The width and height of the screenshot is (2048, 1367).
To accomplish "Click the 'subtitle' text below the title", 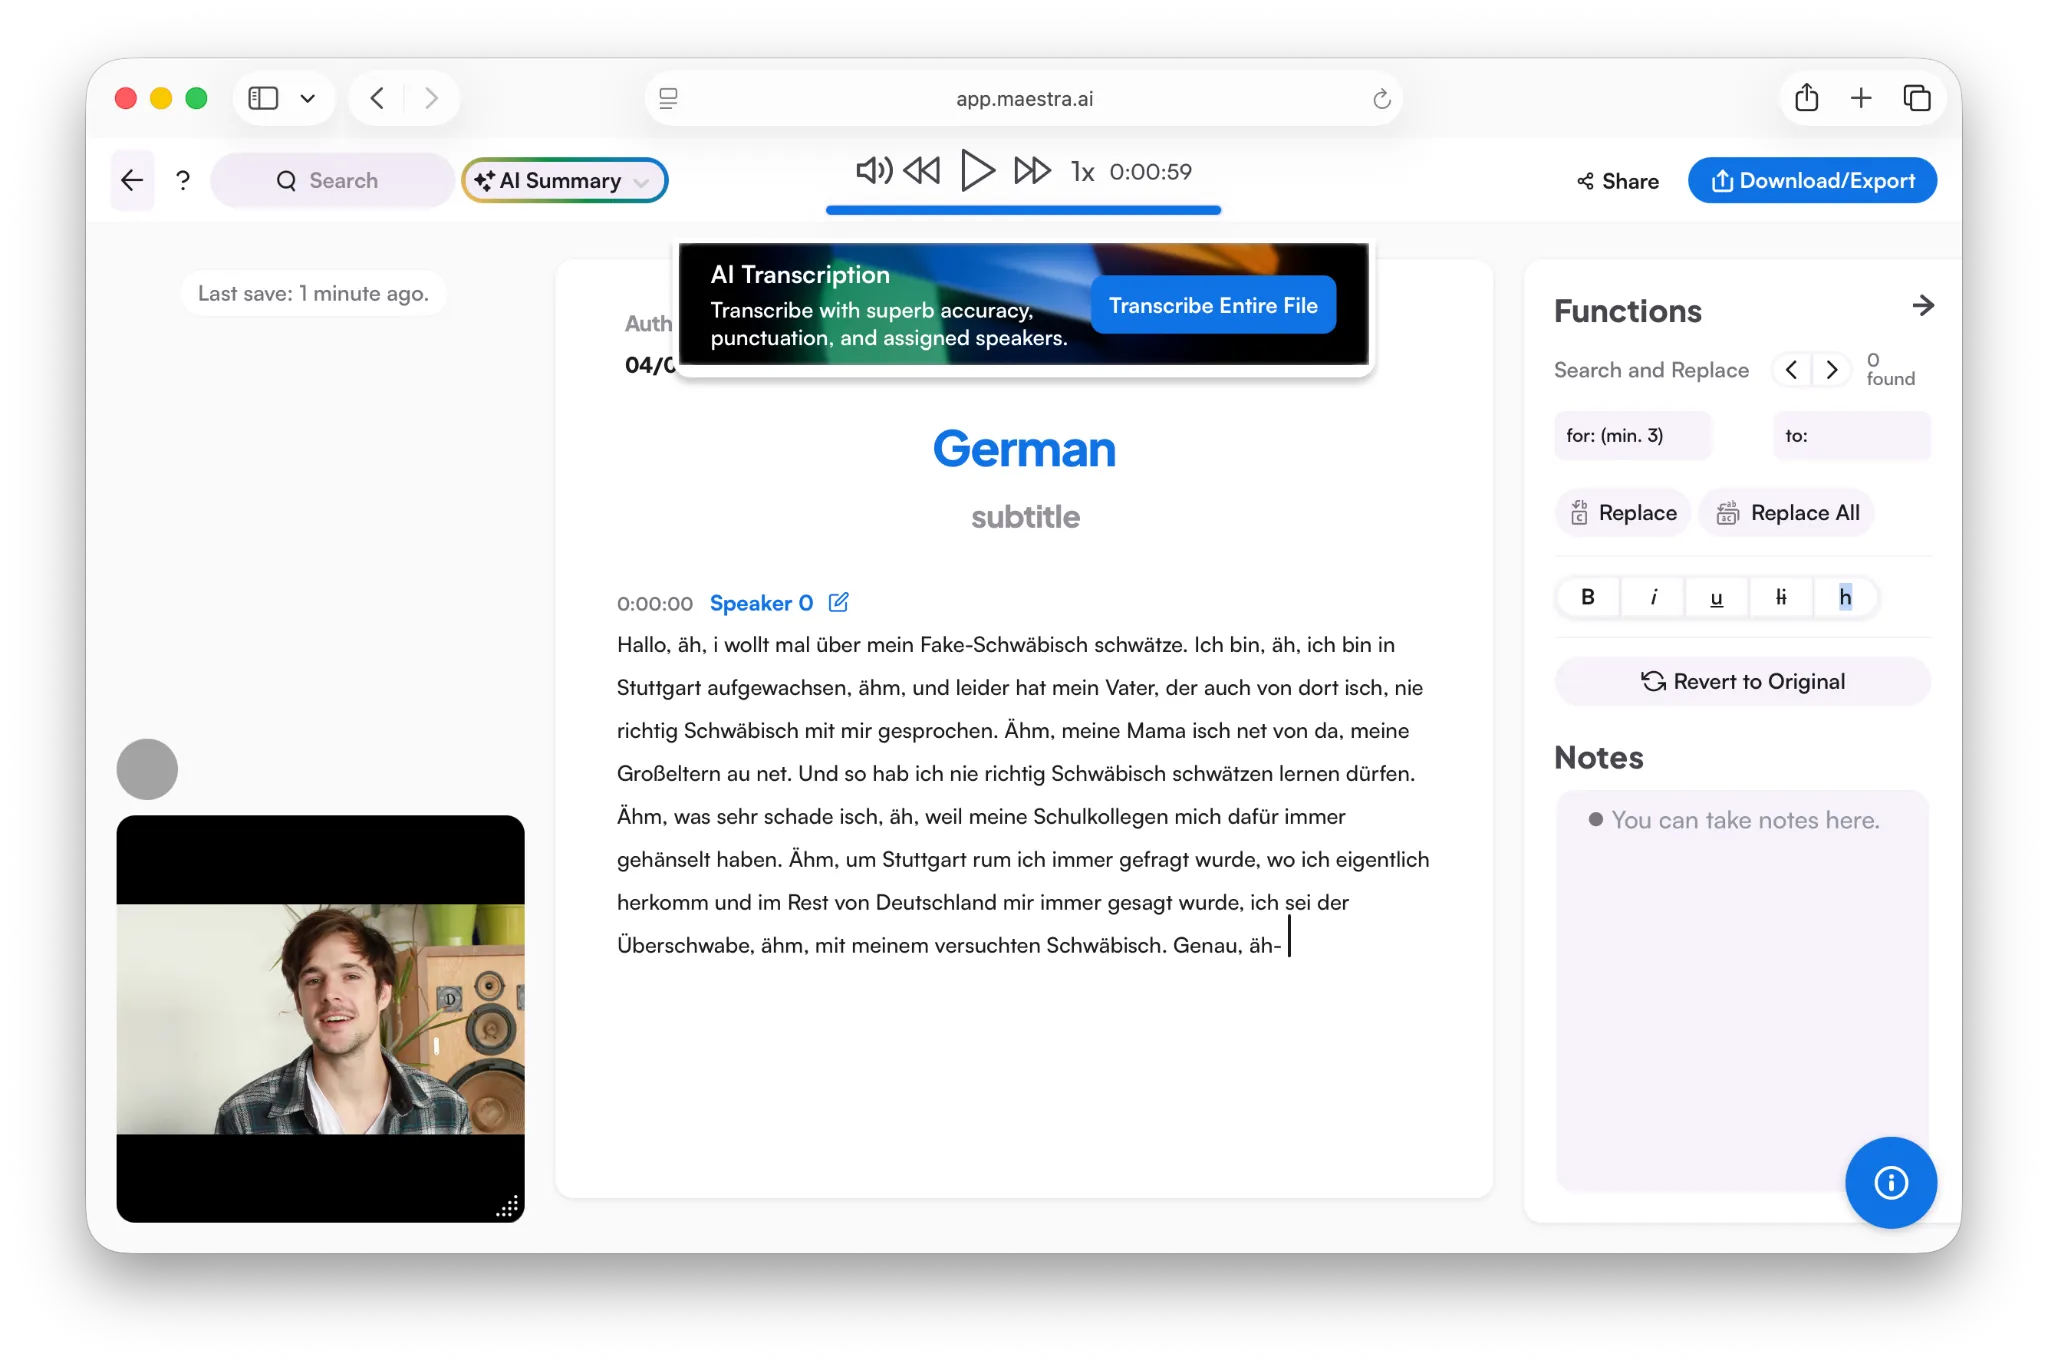I will (1025, 517).
